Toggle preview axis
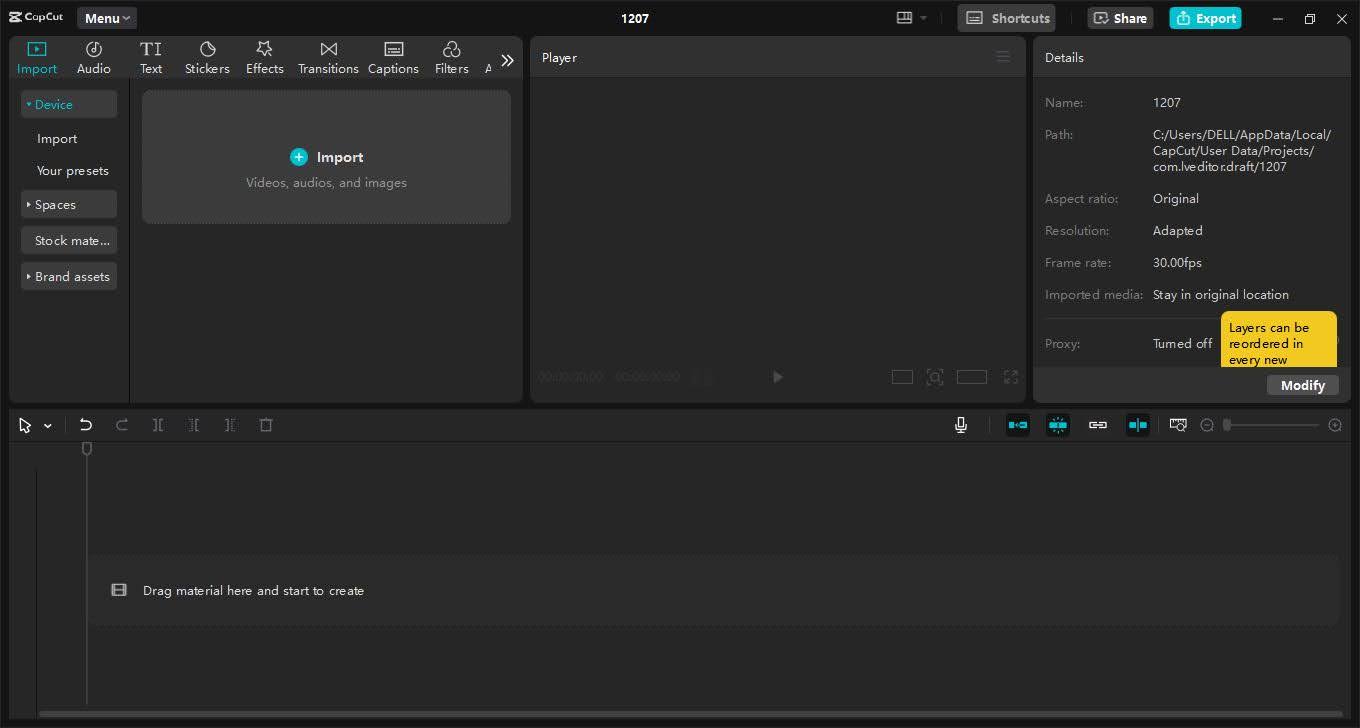This screenshot has width=1360, height=728. 1138,425
